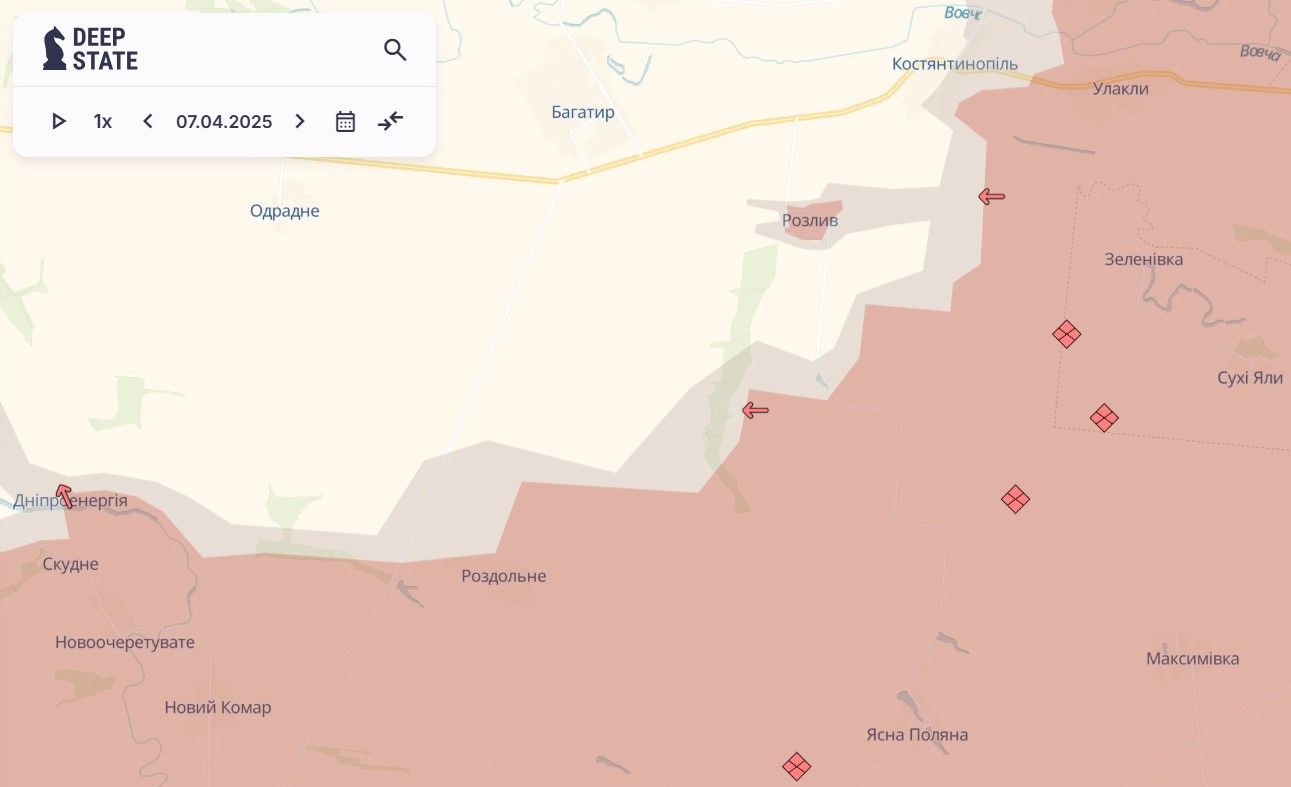Select the 07.04.2025 date field
The height and width of the screenshot is (787, 1291).
[224, 122]
